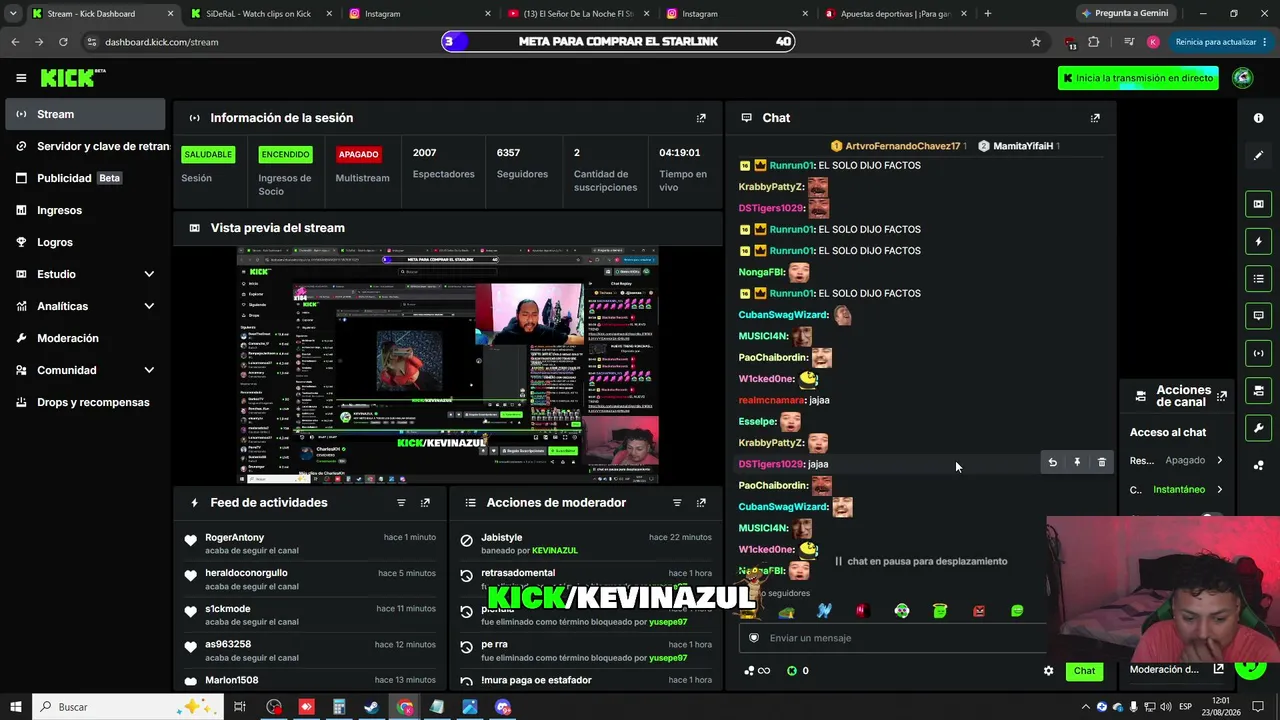Reply to the DSTigers1029 jajaa message
Image resolution: width=1280 pixels, height=720 pixels.
1052,463
